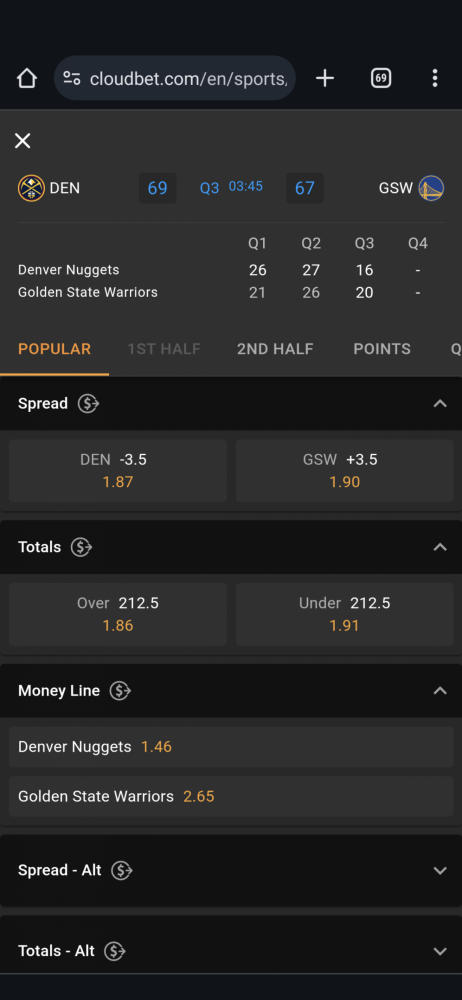Tap the Golden State Warriors logo

tap(431, 188)
